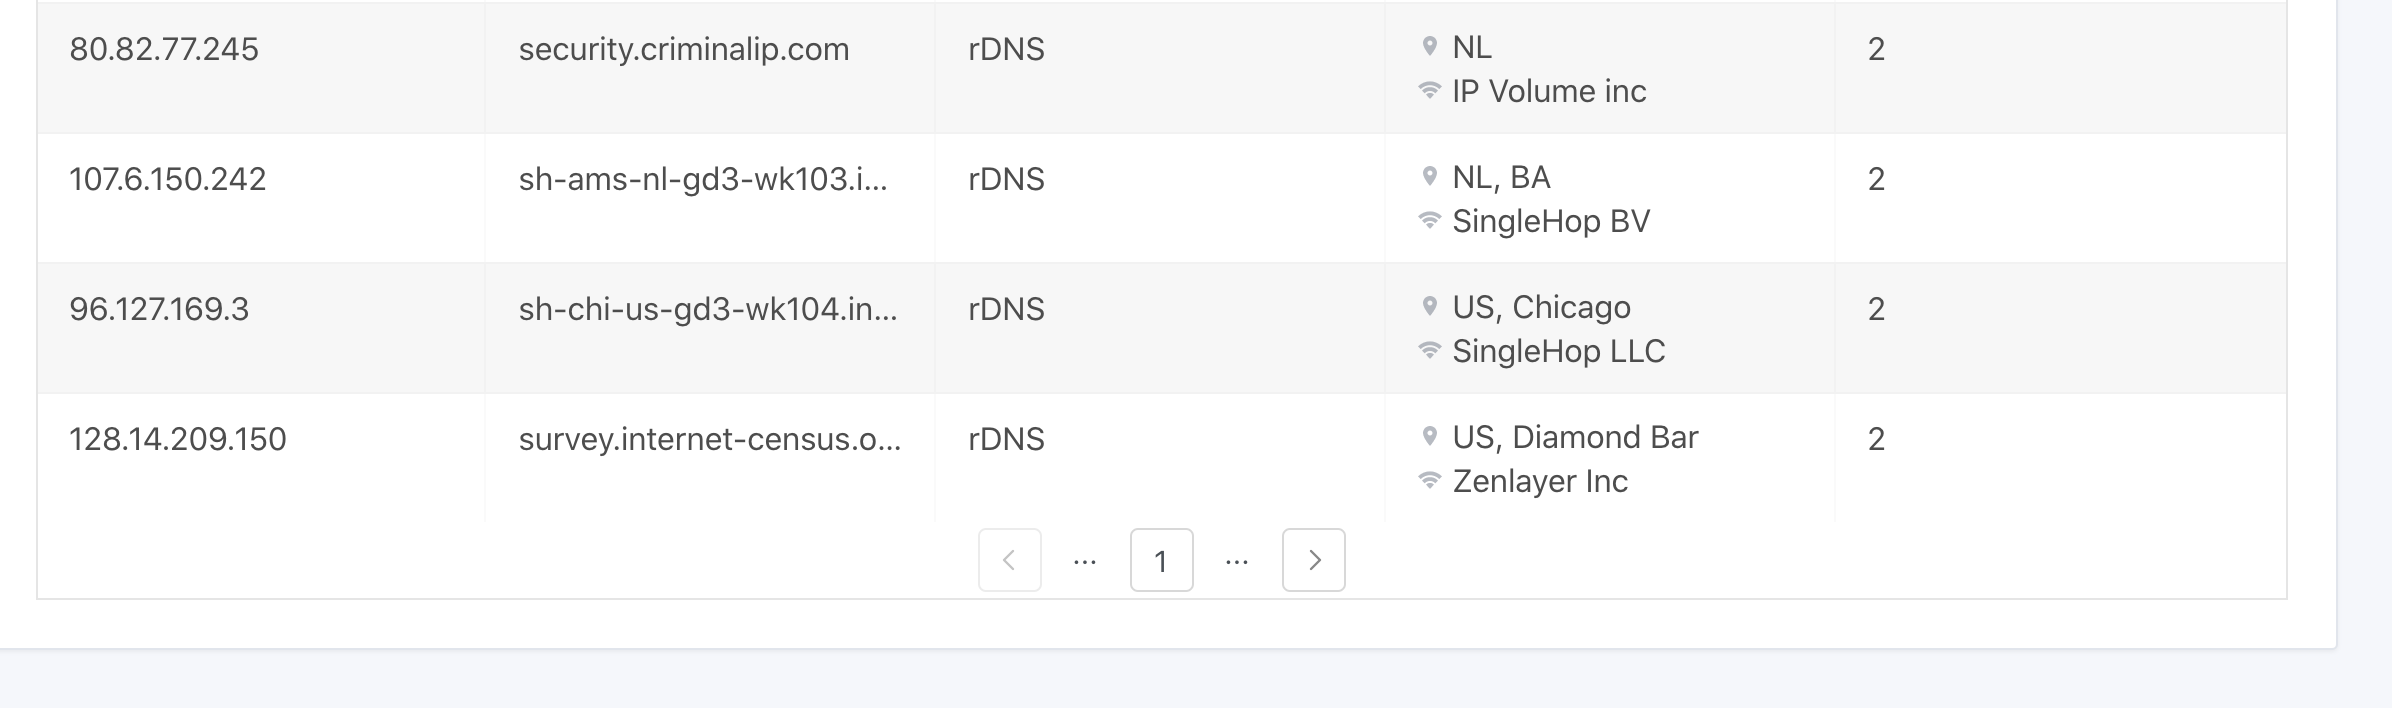Click IP address 128.14.209.150

[x=178, y=439]
